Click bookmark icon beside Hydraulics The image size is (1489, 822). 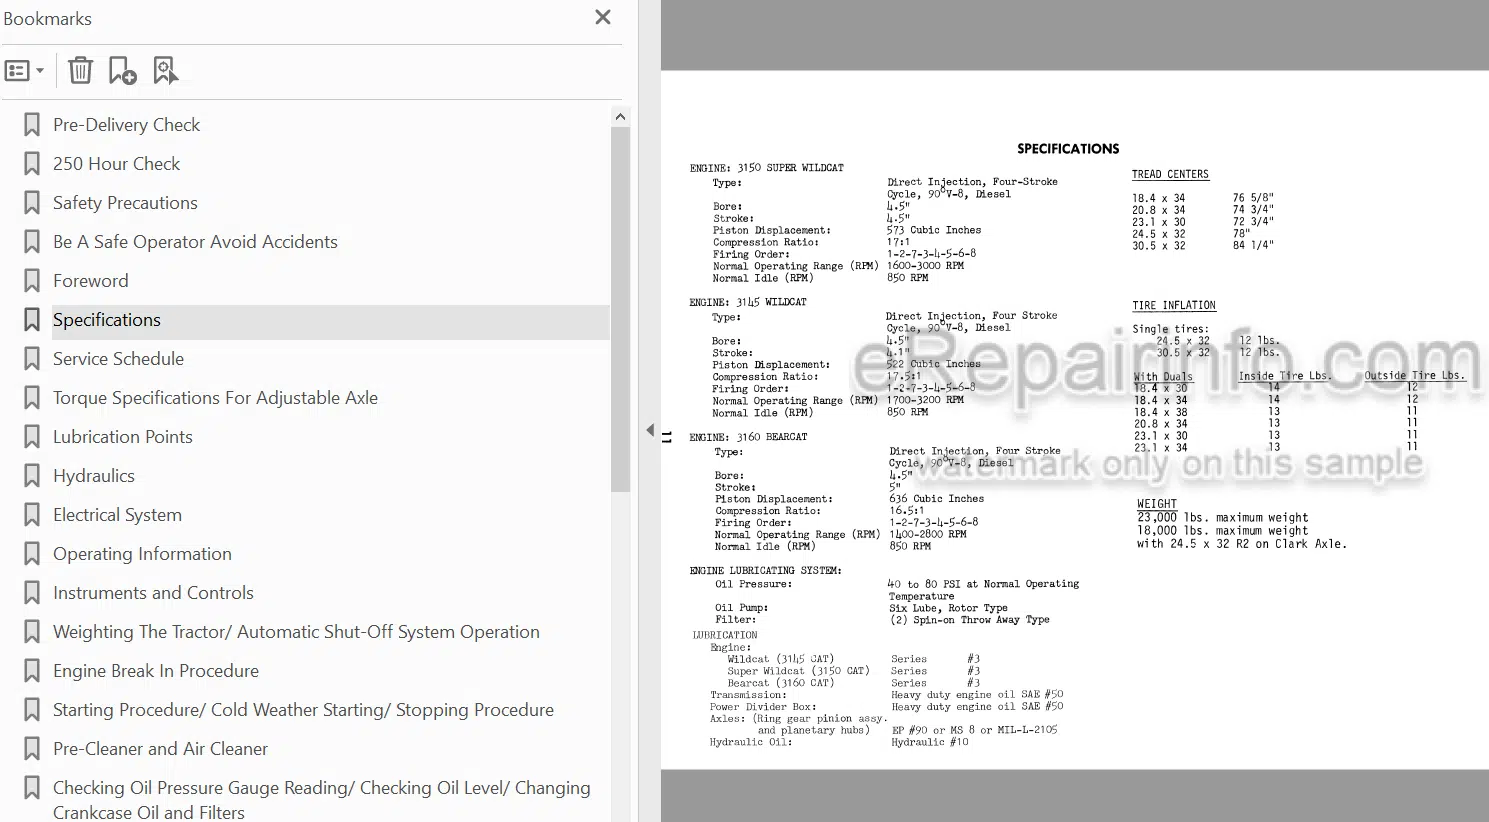pos(32,476)
